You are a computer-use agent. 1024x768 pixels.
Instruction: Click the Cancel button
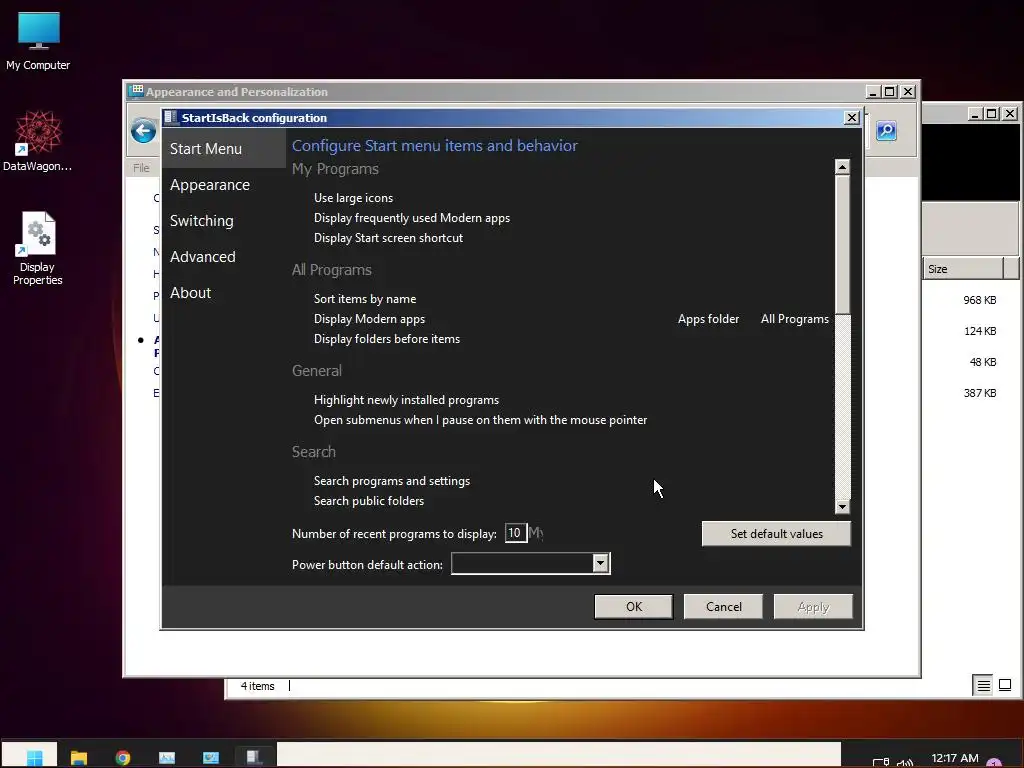(x=723, y=607)
